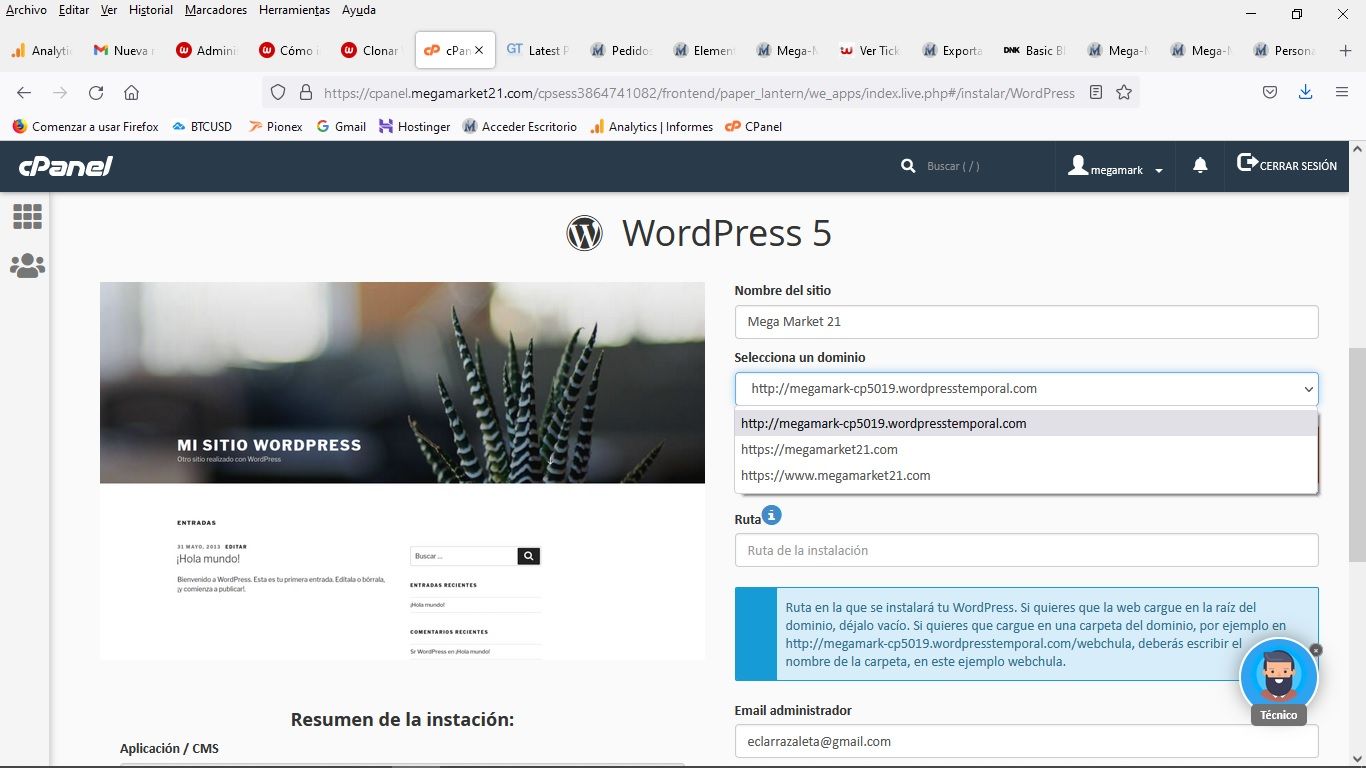Open the Ver menu
The image size is (1366, 768).
tap(109, 10)
